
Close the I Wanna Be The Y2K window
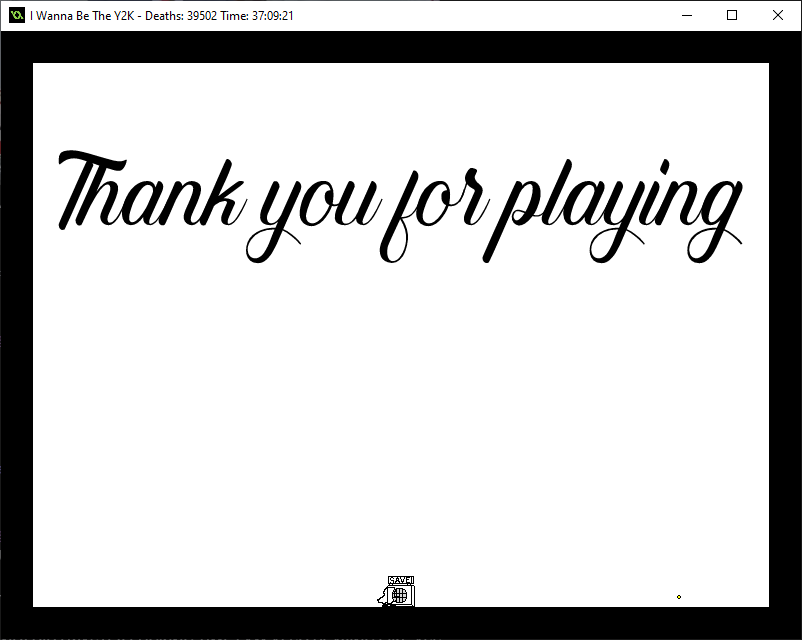click(x=777, y=15)
